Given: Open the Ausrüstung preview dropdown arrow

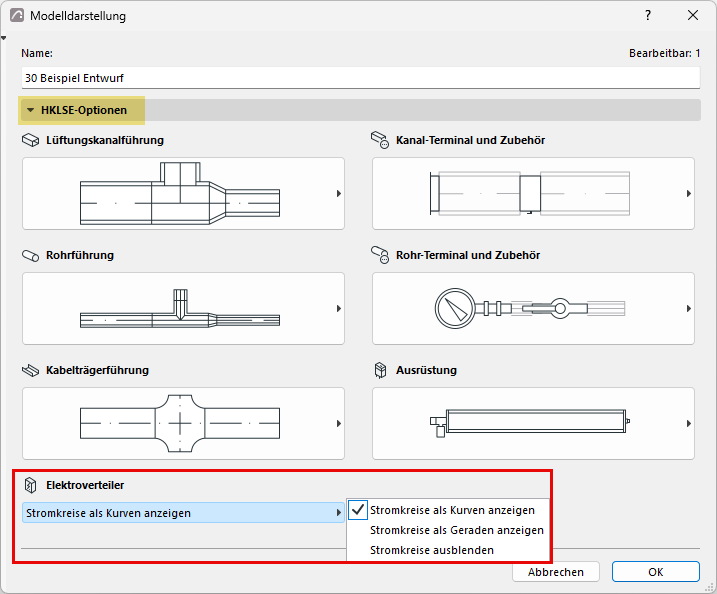Looking at the screenshot, I should [x=689, y=423].
